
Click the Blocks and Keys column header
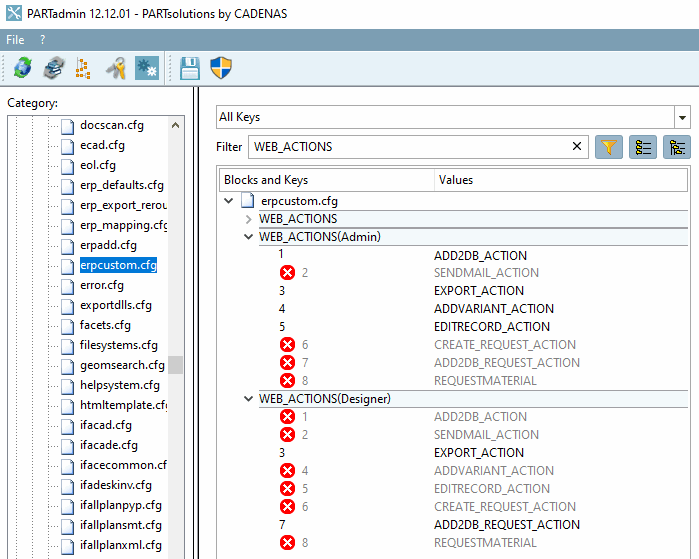point(327,180)
